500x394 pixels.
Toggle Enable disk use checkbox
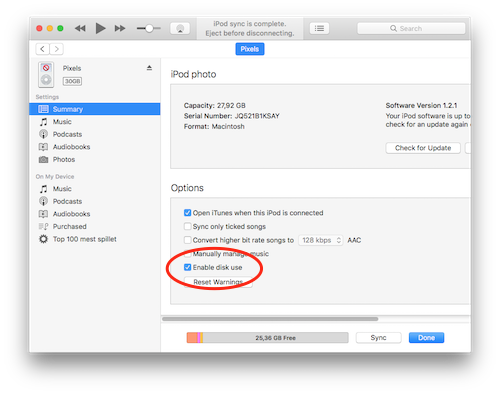click(x=188, y=267)
